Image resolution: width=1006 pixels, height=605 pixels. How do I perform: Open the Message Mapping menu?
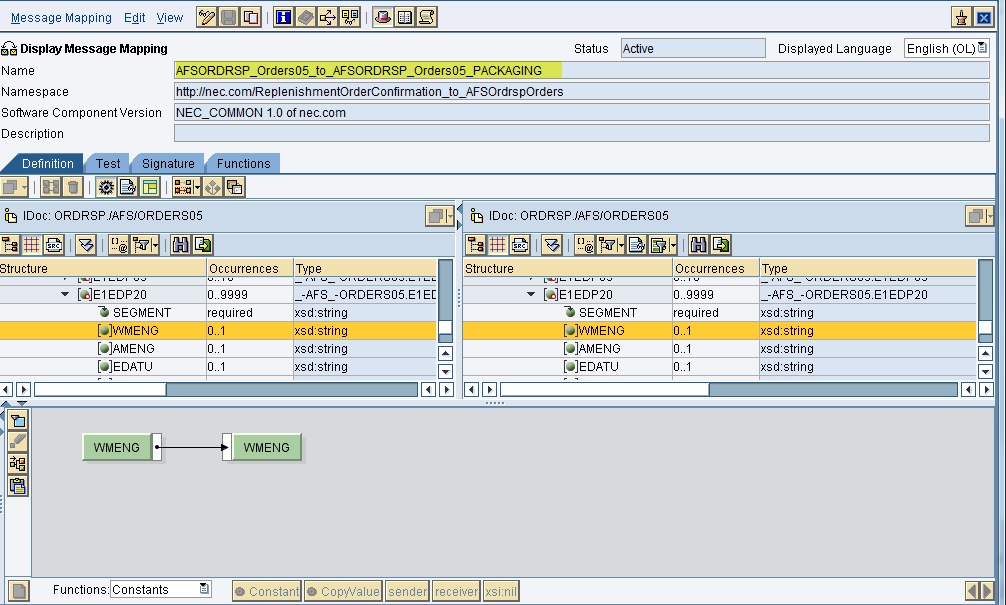[61, 18]
